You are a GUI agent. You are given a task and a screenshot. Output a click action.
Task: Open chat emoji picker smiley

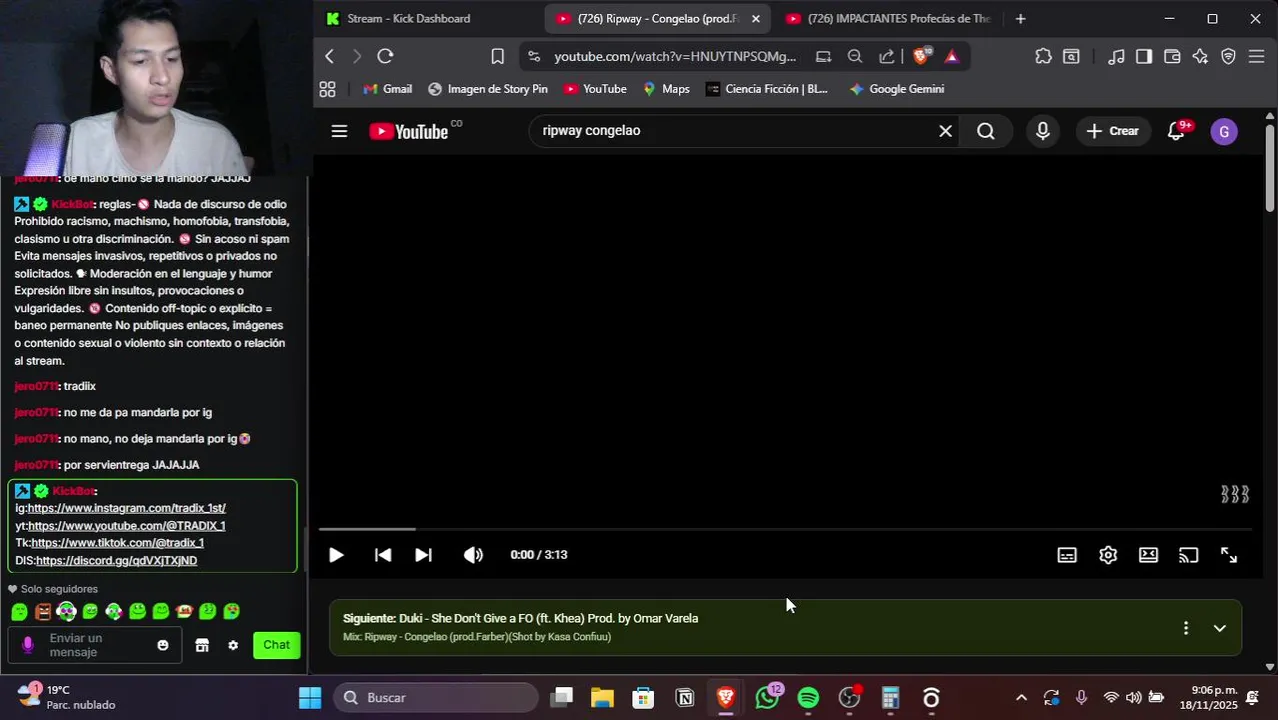click(163, 645)
